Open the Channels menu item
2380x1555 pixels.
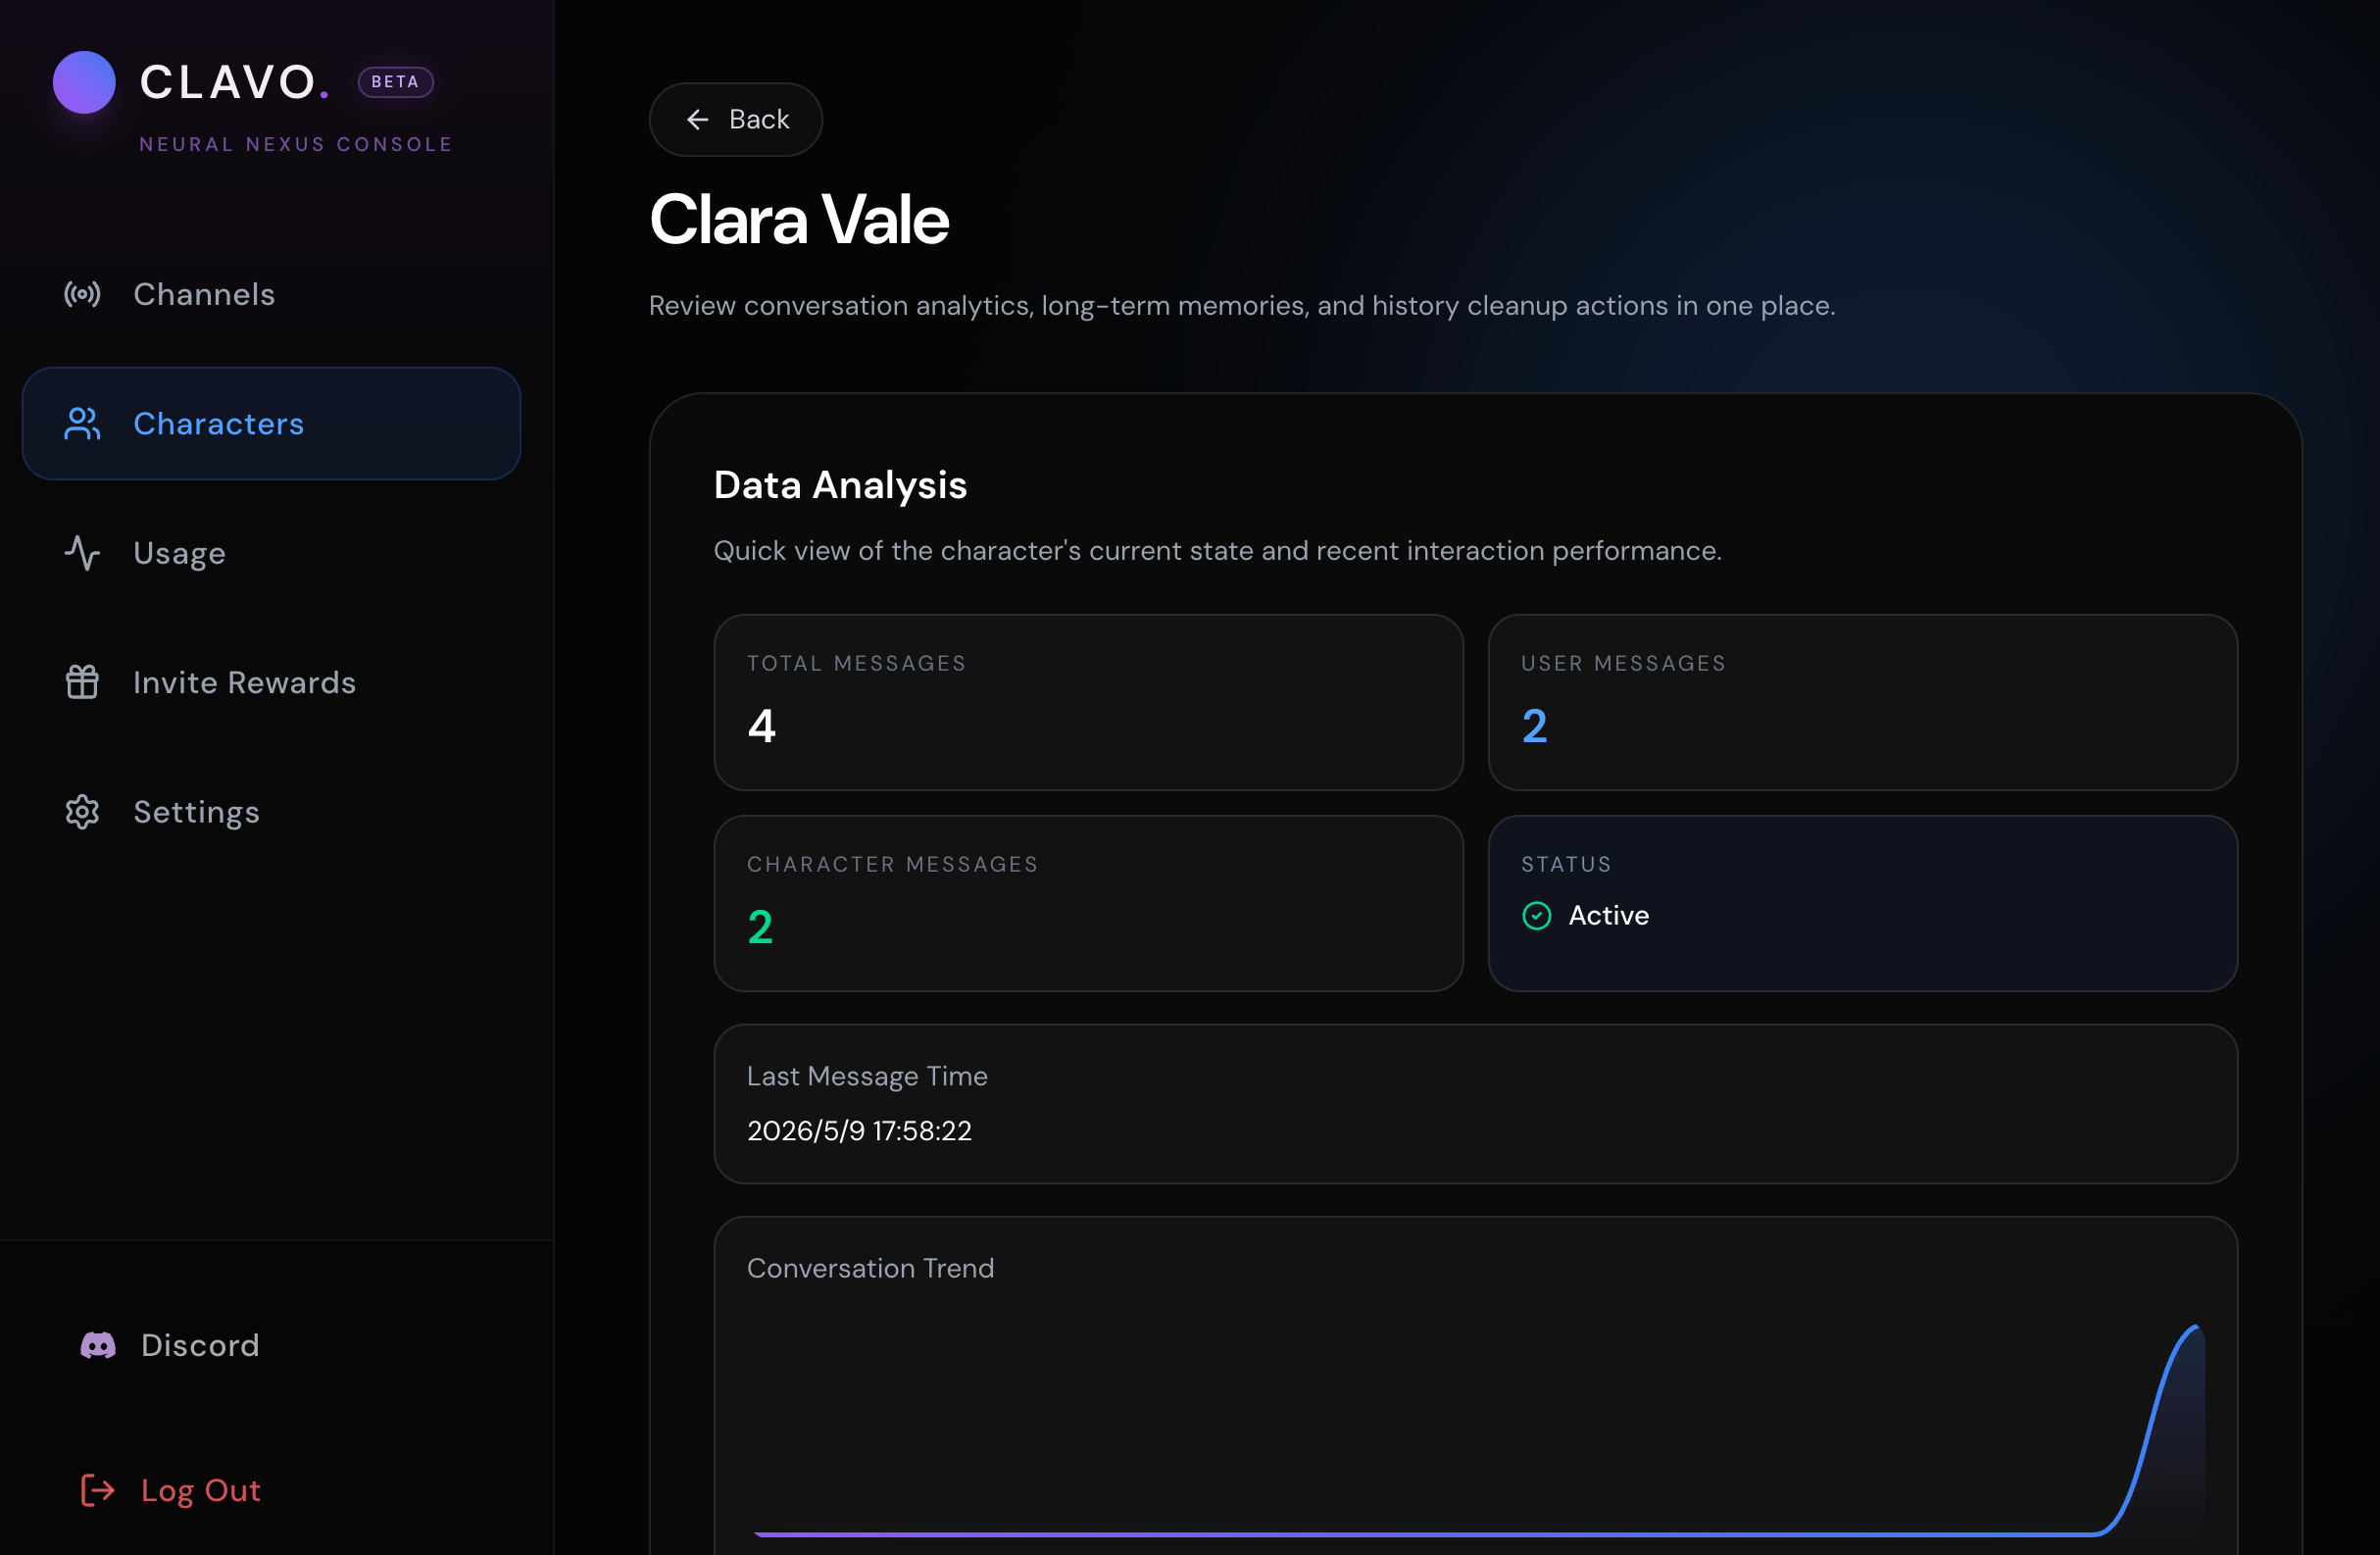click(271, 294)
